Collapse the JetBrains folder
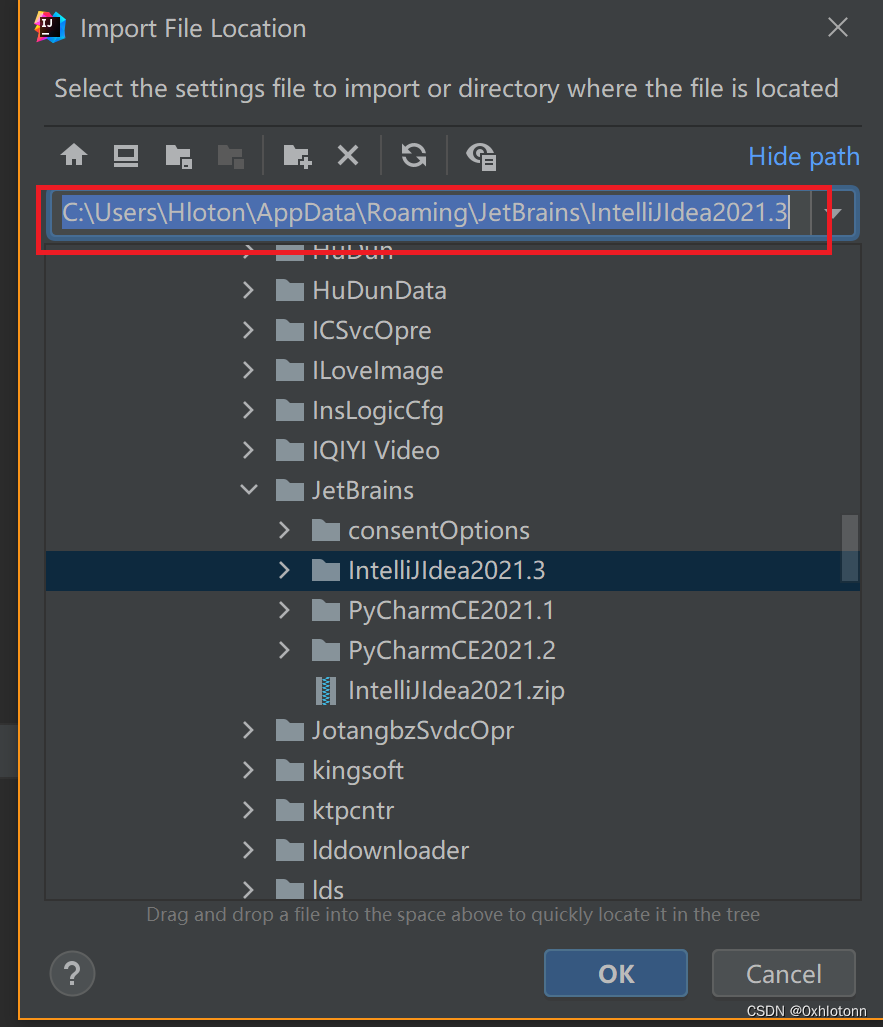 [x=249, y=490]
